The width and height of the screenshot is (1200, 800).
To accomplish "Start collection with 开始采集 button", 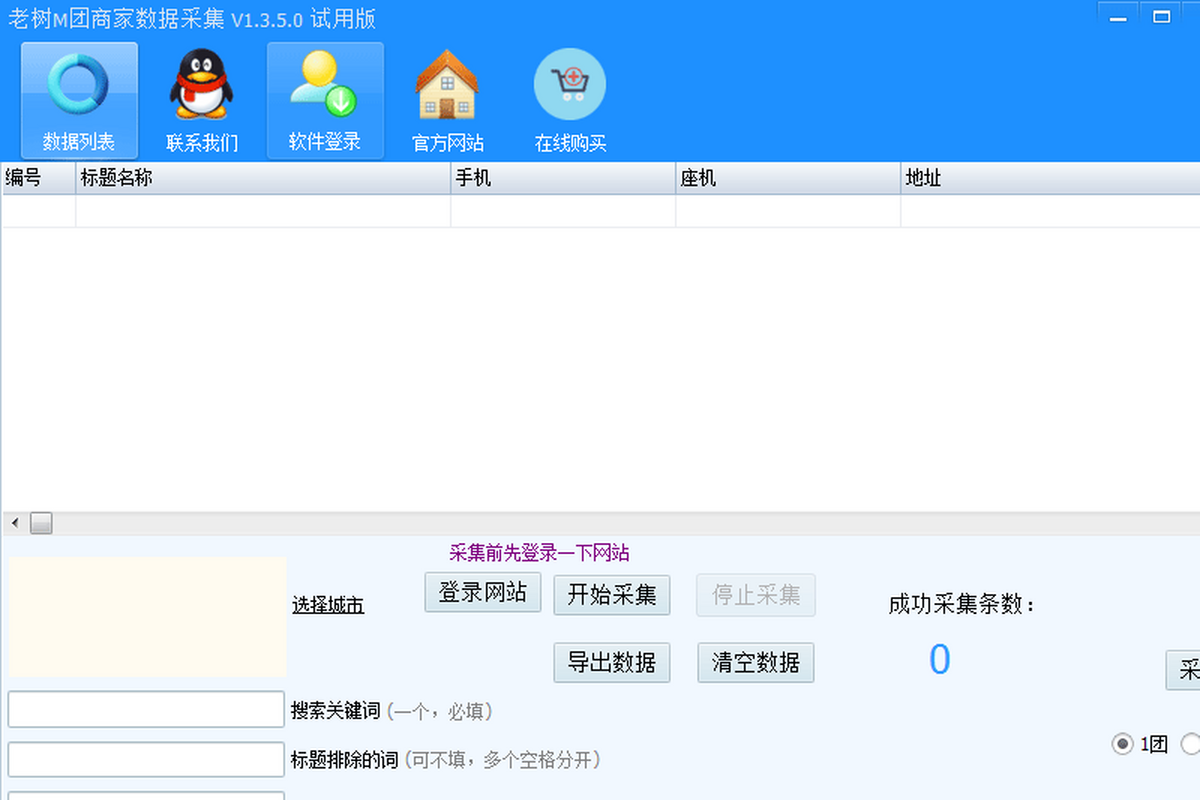I will [612, 595].
